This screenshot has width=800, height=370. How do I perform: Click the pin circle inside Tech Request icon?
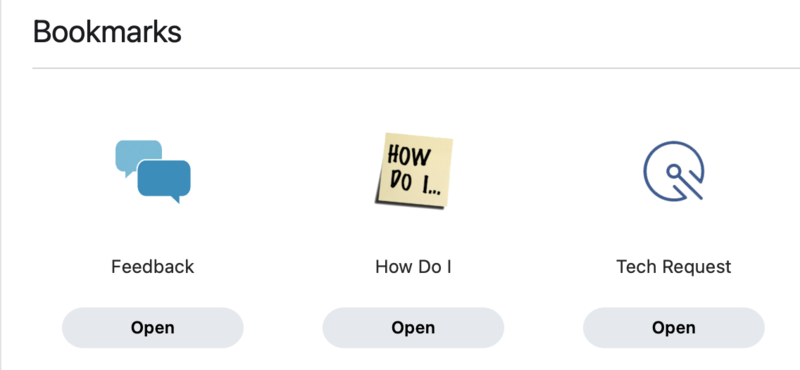(x=675, y=171)
